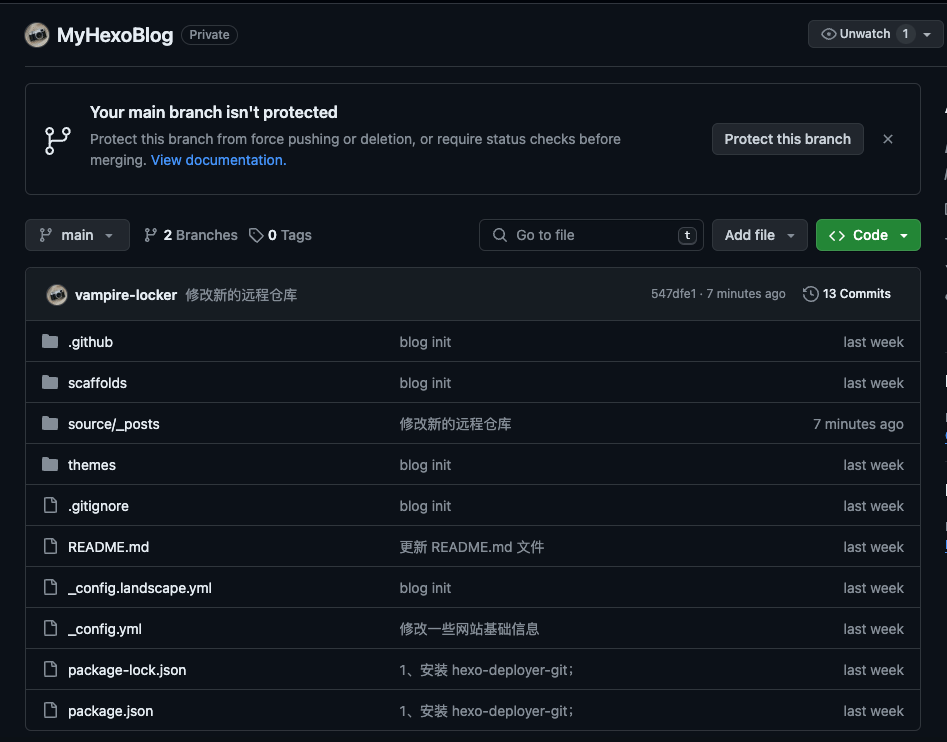Click the tag icon beside 0 Tags
The height and width of the screenshot is (742, 947).
tap(256, 235)
